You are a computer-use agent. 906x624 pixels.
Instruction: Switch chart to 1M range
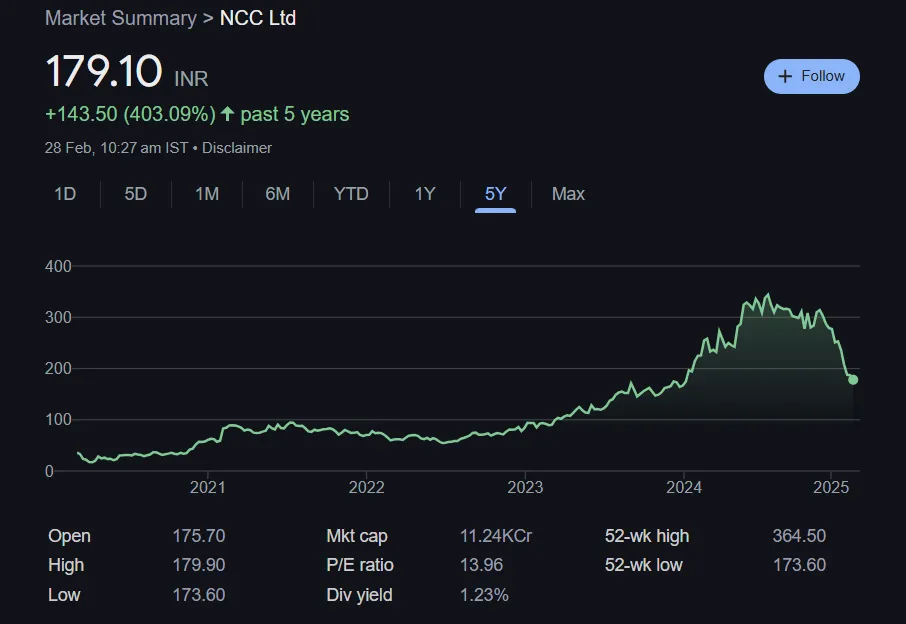207,194
